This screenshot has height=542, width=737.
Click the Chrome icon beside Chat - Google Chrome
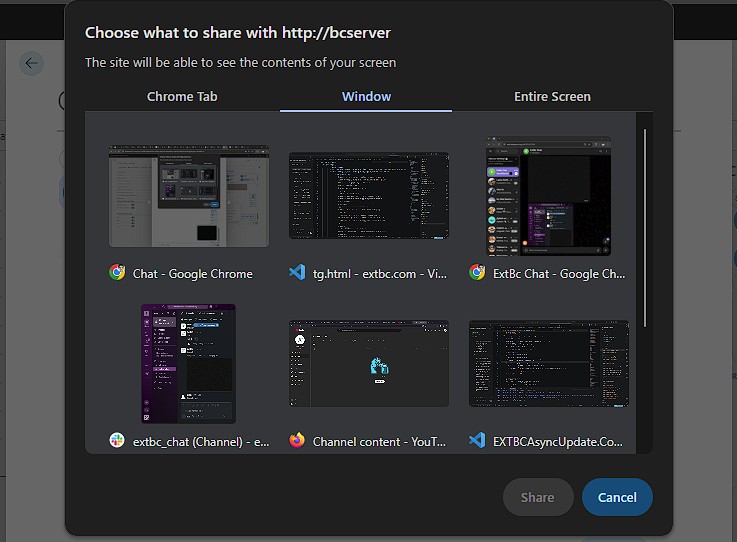click(x=117, y=273)
